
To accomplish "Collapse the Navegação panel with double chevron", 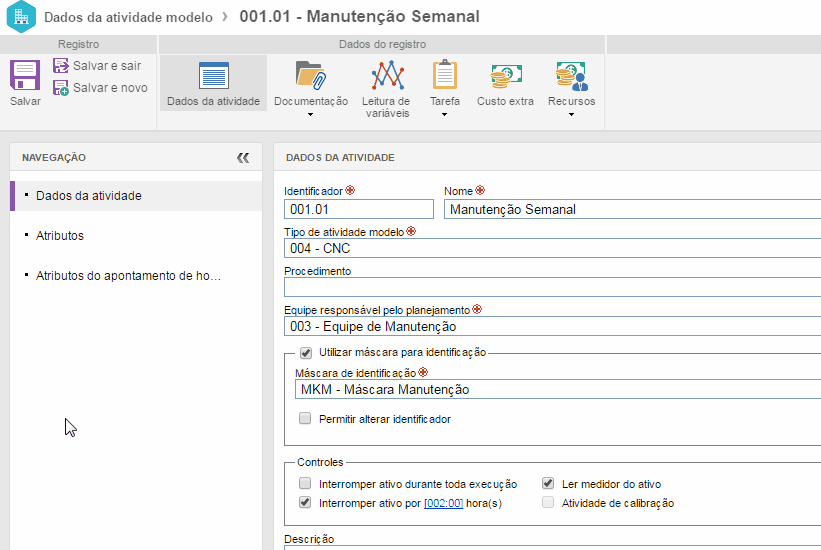I will point(243,158).
